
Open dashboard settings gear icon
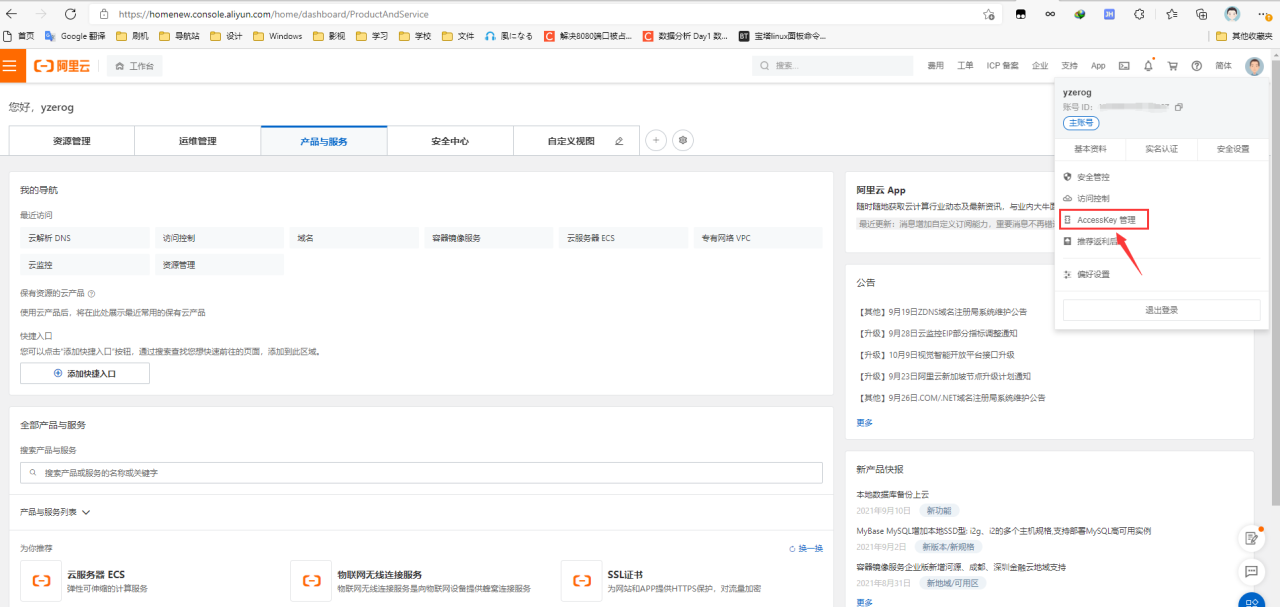pos(683,140)
